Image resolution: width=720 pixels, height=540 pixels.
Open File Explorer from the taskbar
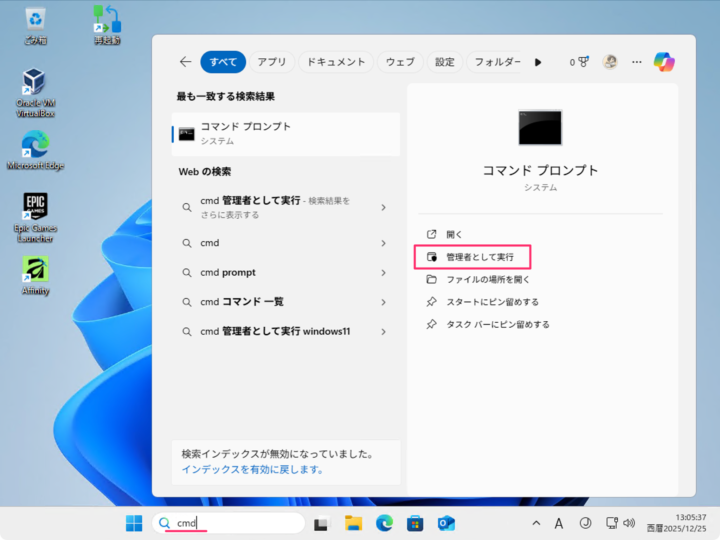click(353, 523)
